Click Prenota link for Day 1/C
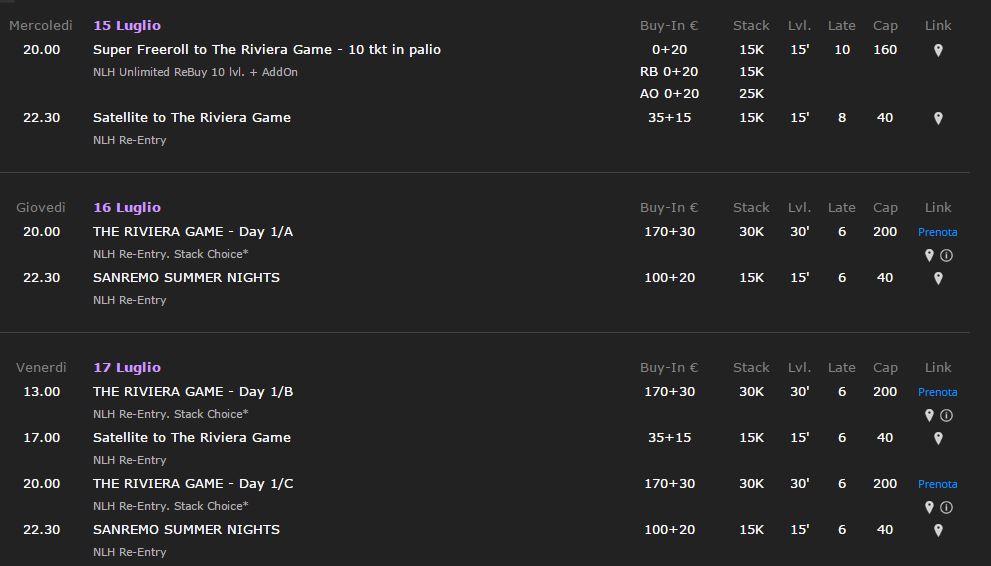 [937, 484]
